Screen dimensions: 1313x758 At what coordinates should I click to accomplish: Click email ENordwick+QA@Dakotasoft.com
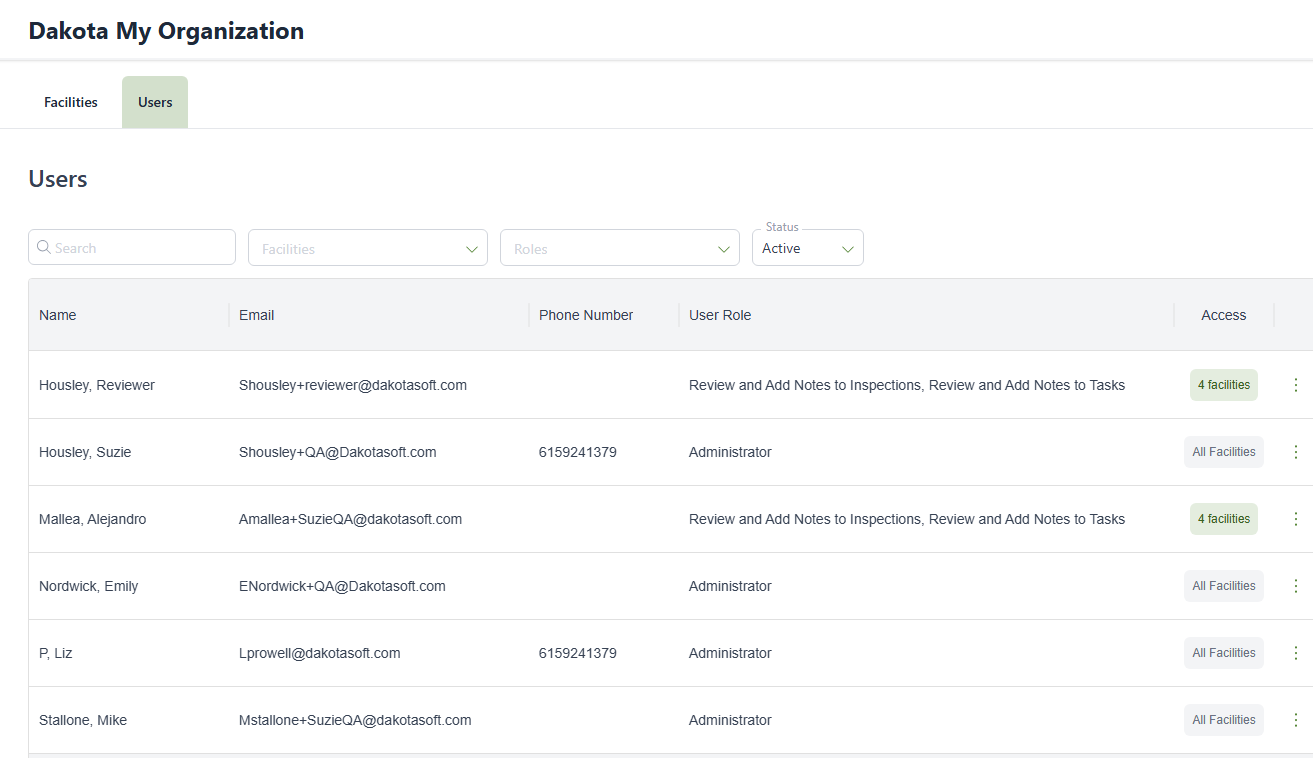342,586
